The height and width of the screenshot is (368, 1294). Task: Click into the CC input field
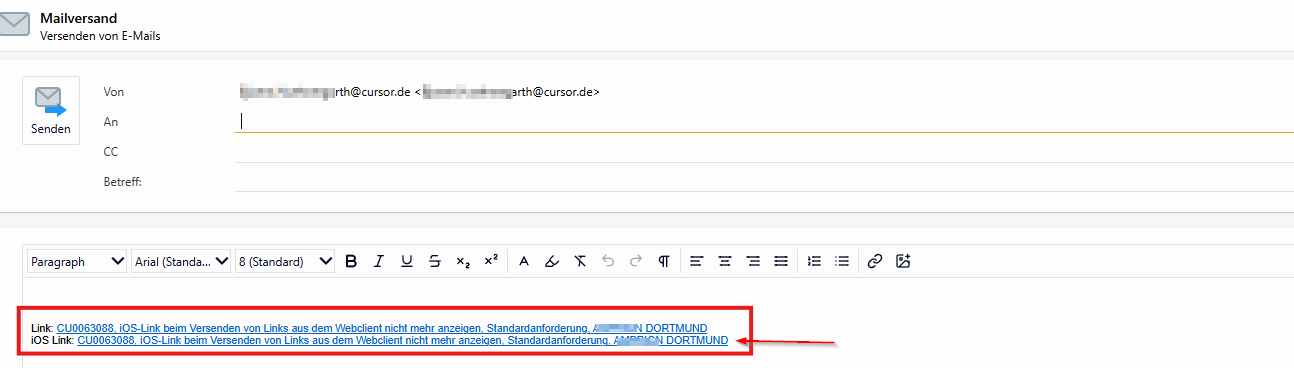coord(764,152)
